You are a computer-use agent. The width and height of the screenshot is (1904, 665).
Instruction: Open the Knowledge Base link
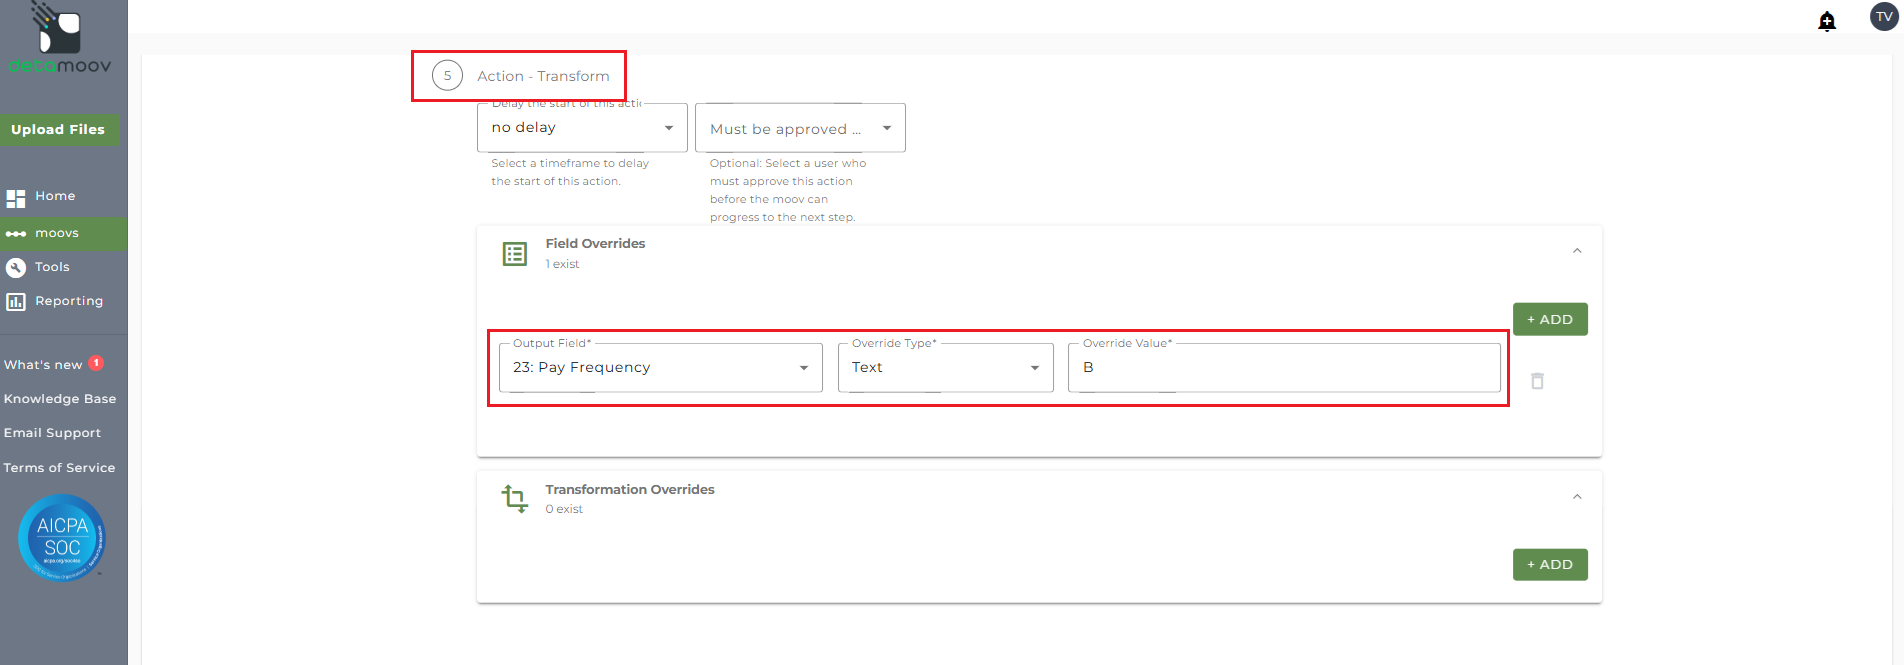tap(60, 399)
